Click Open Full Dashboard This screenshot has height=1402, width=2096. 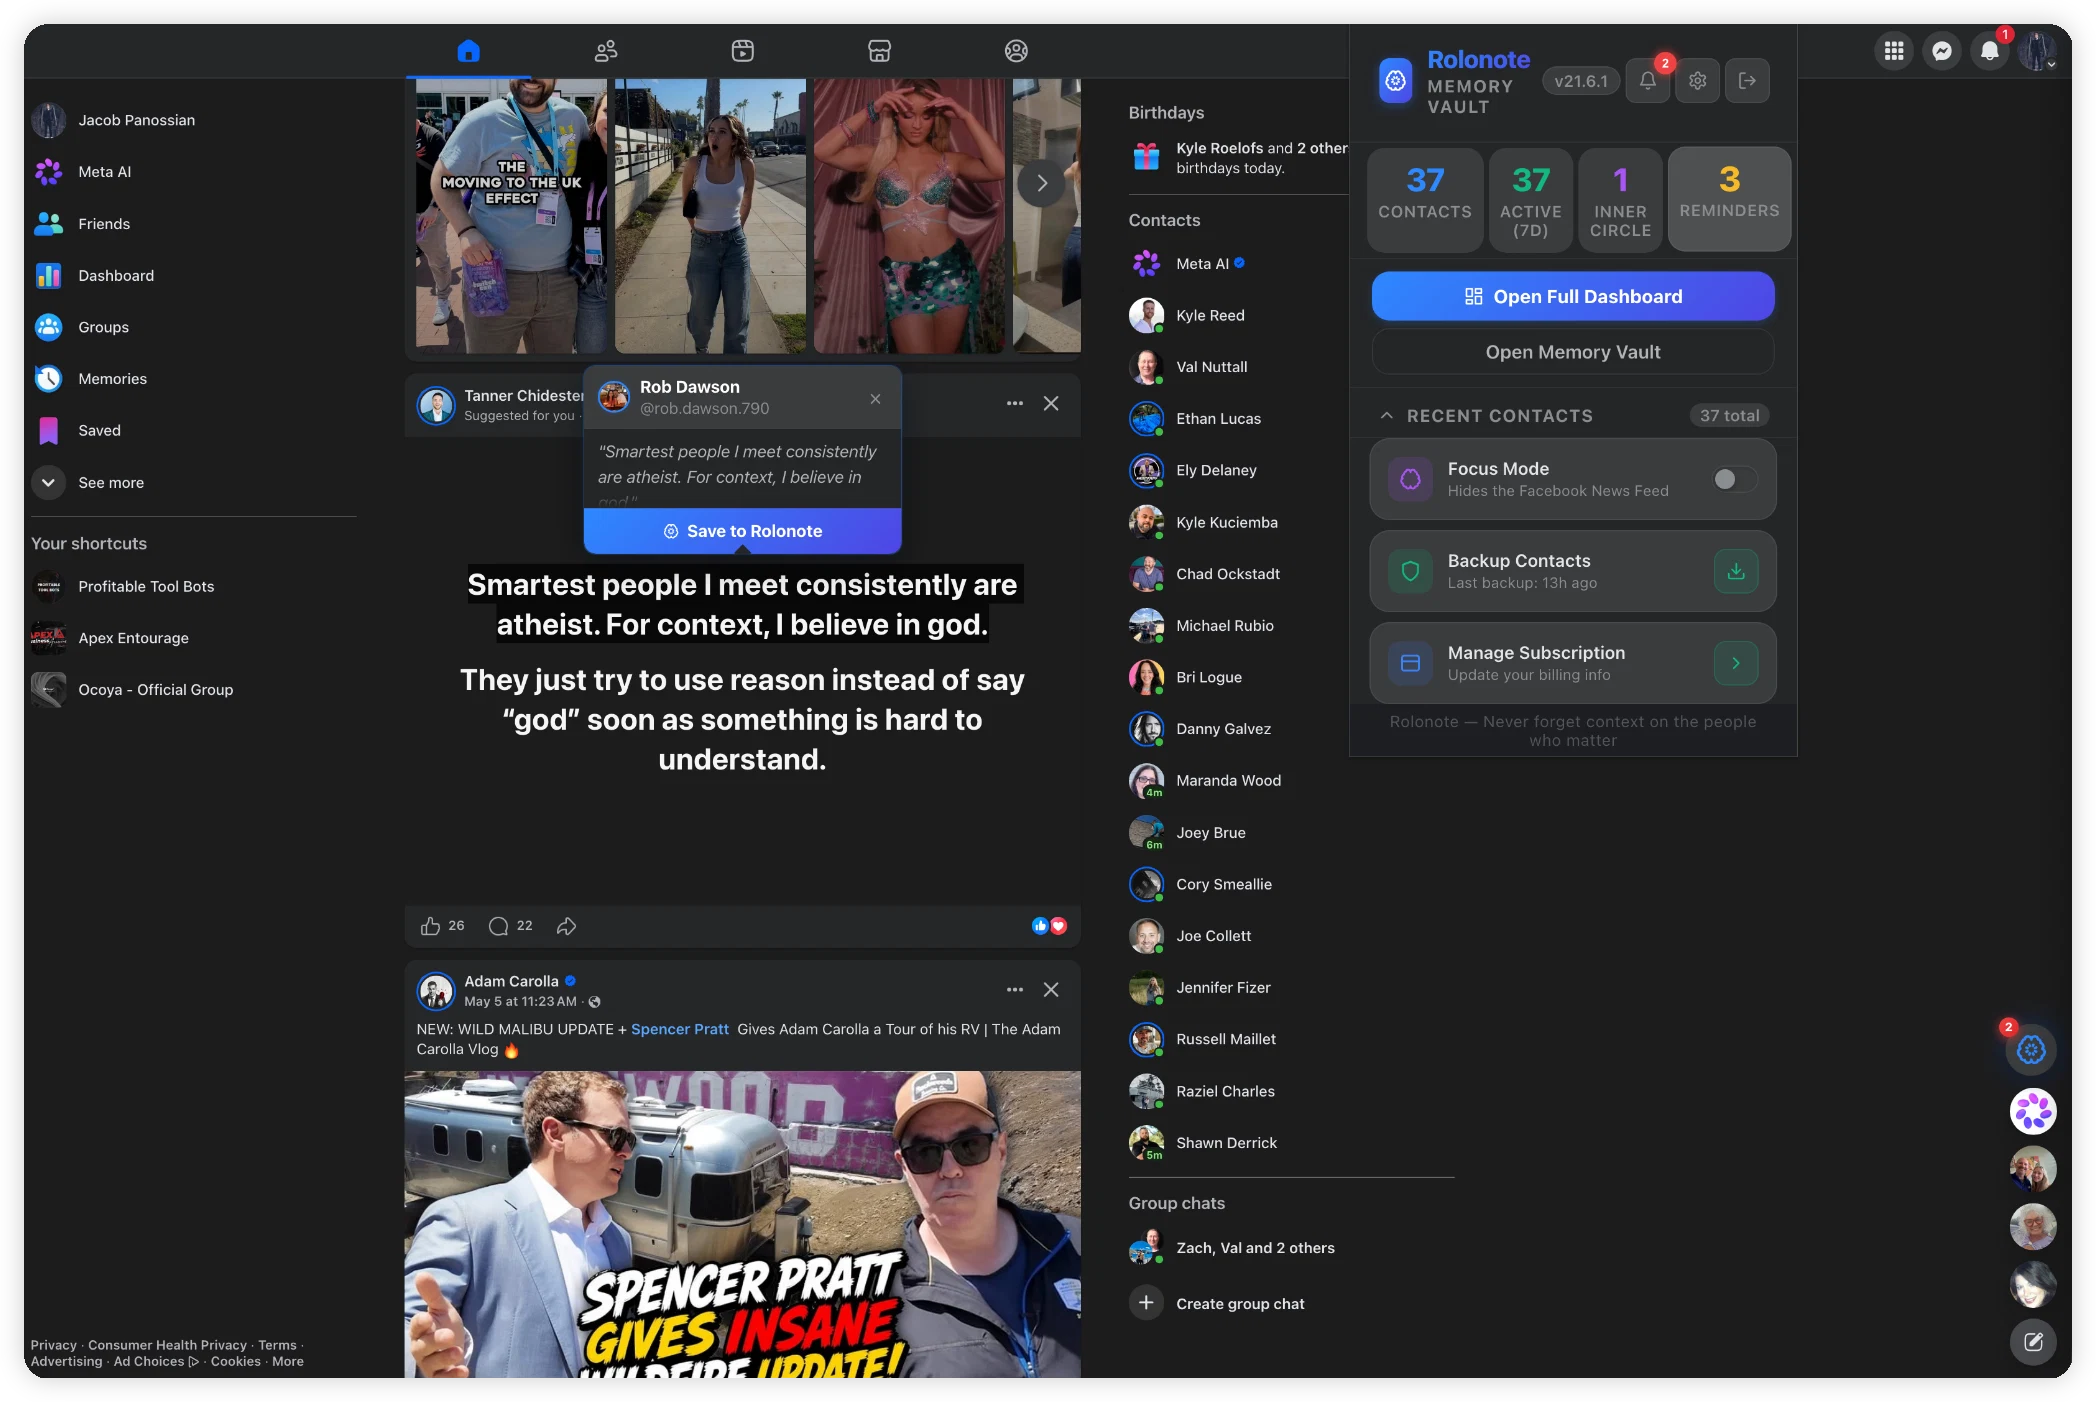1573,297
